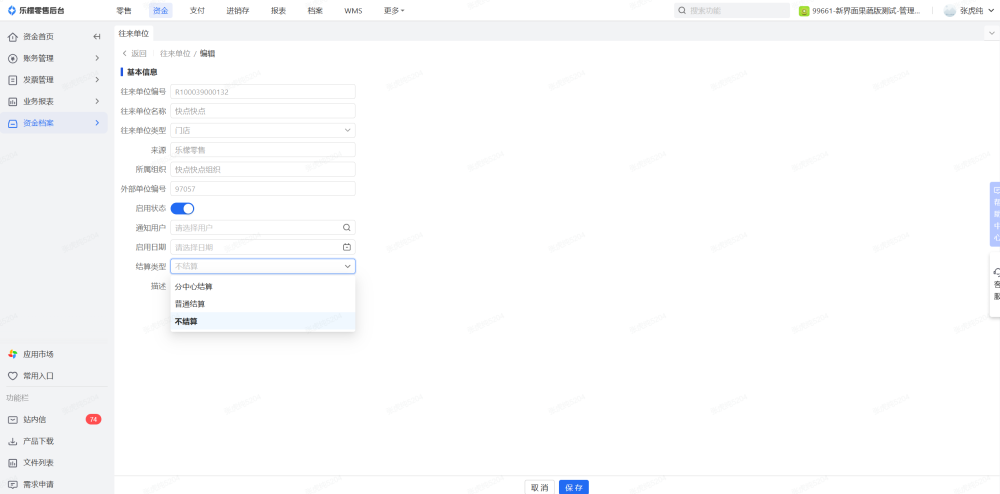This screenshot has width=1000, height=494.
Task: Choose 普通结算 option in settlement list
Action: 190,304
